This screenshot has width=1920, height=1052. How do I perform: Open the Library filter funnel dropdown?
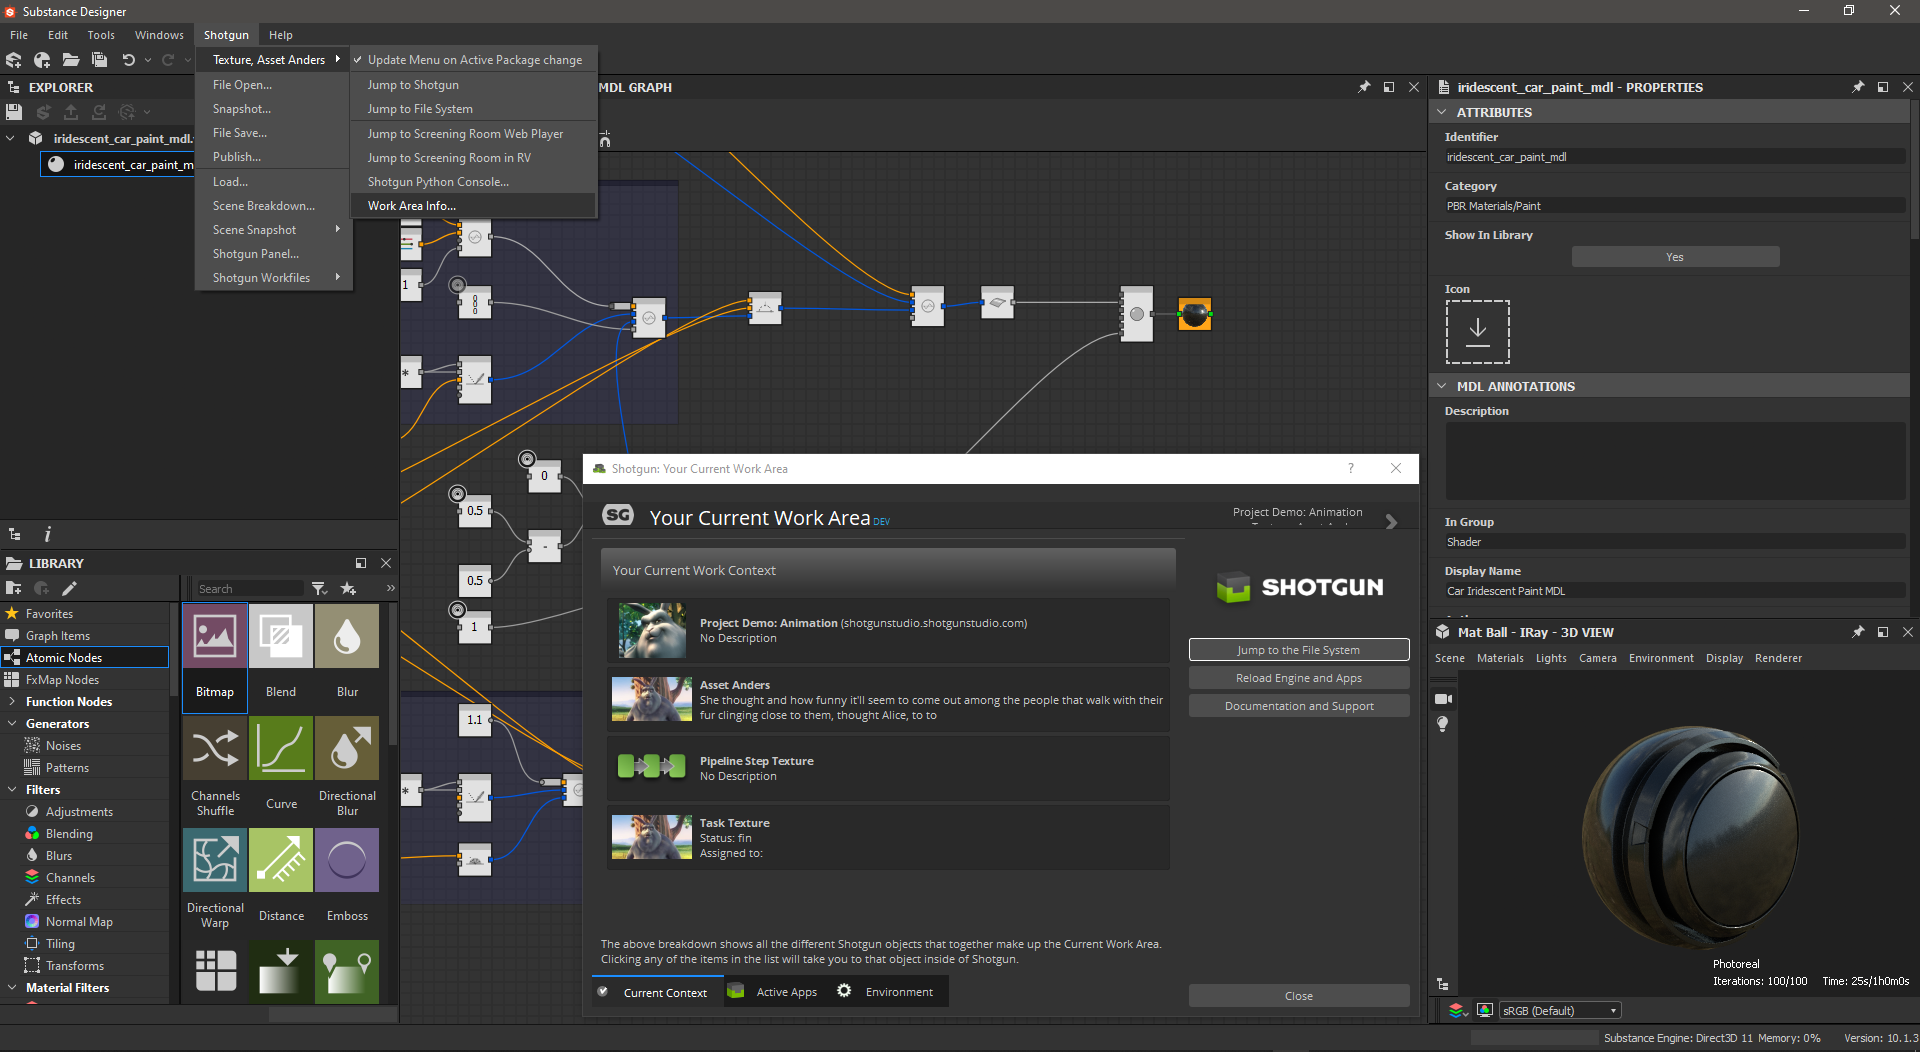coord(319,588)
